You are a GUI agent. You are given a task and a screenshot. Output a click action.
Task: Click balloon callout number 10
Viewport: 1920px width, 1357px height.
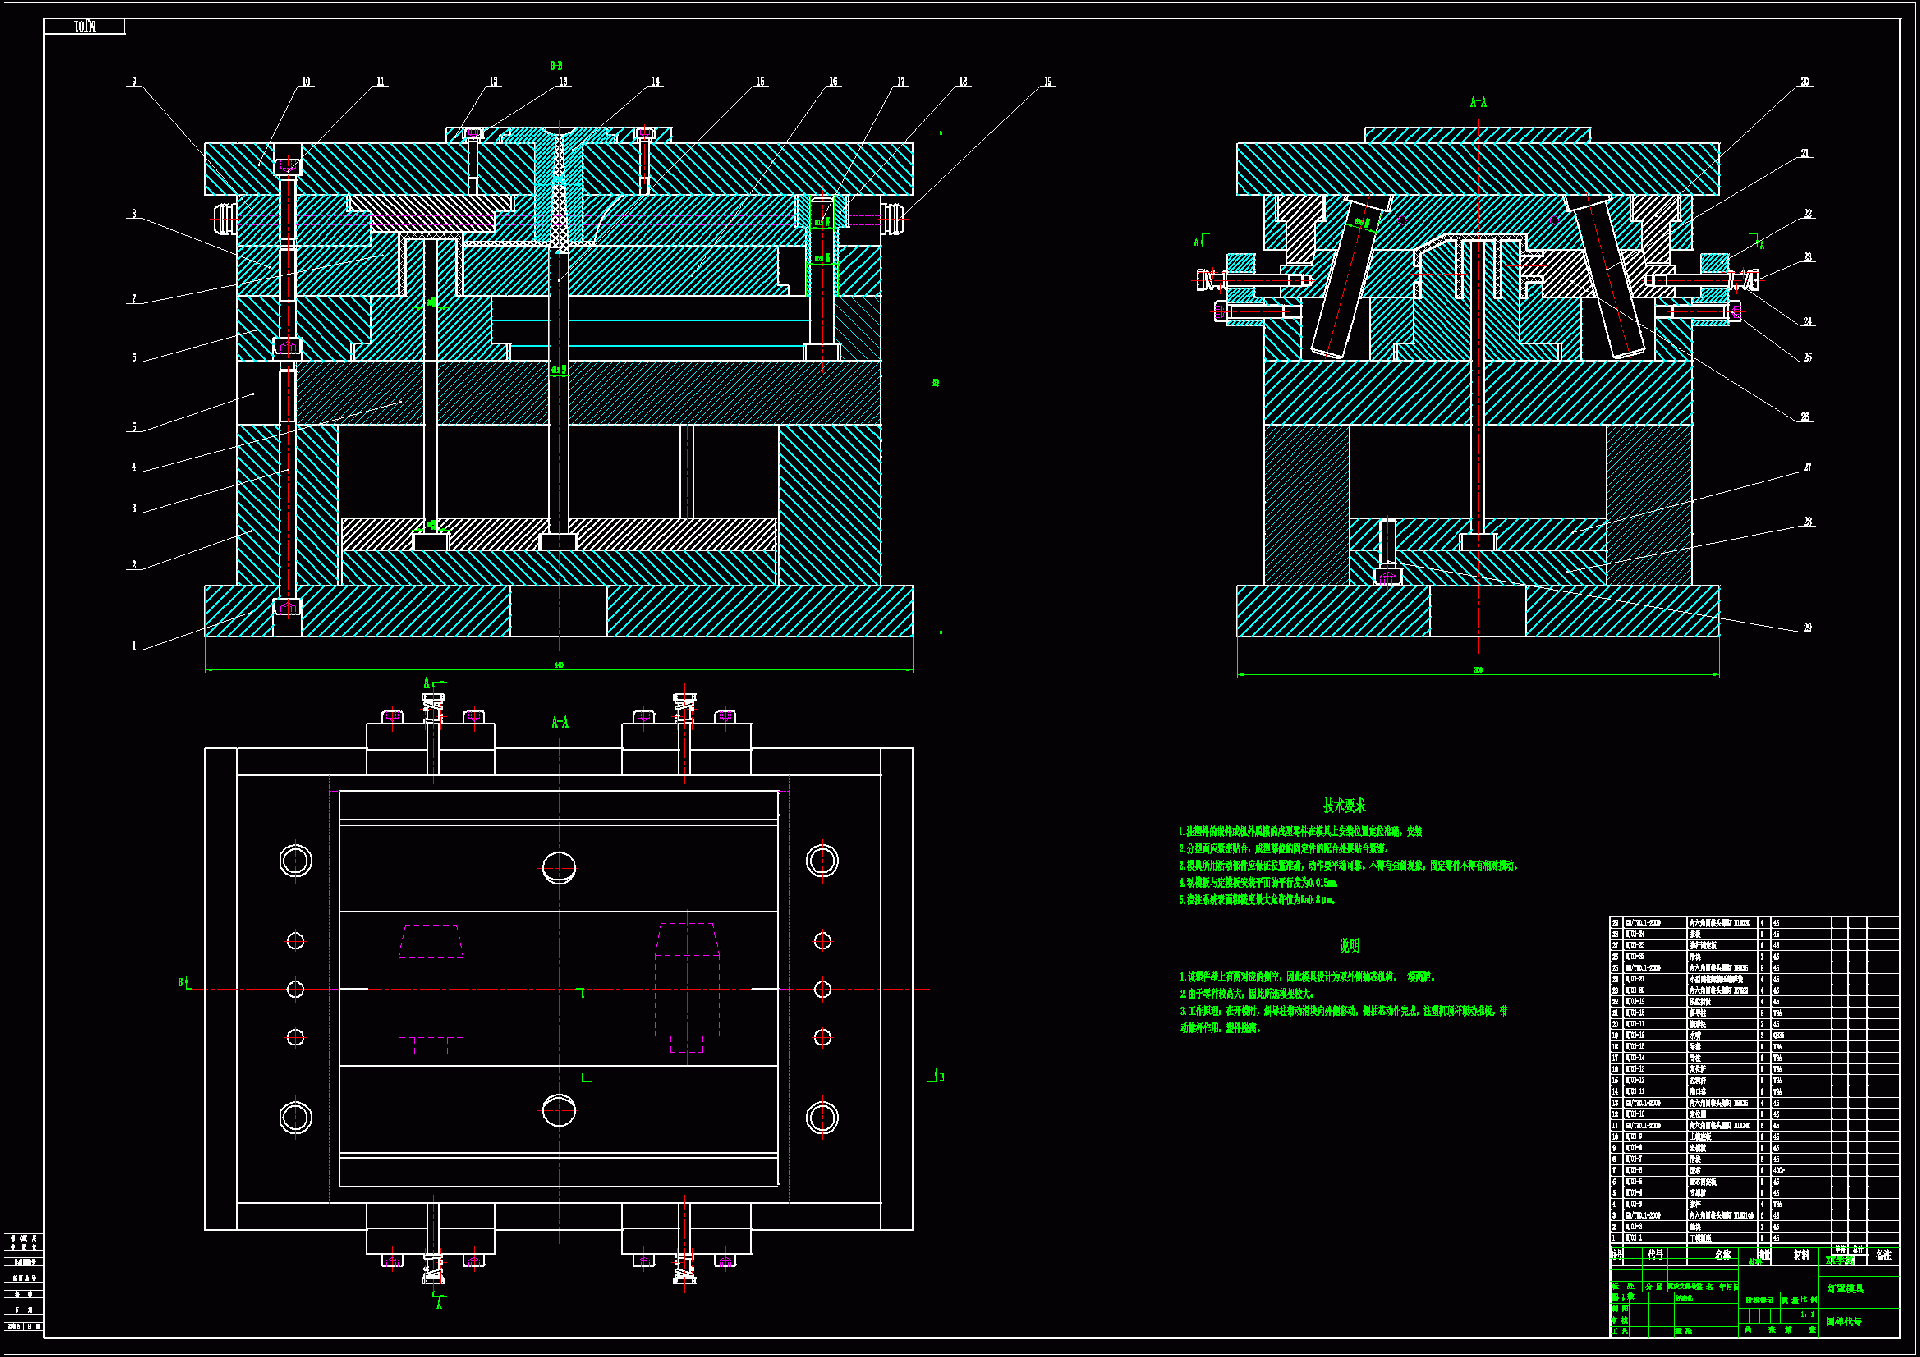coord(306,82)
